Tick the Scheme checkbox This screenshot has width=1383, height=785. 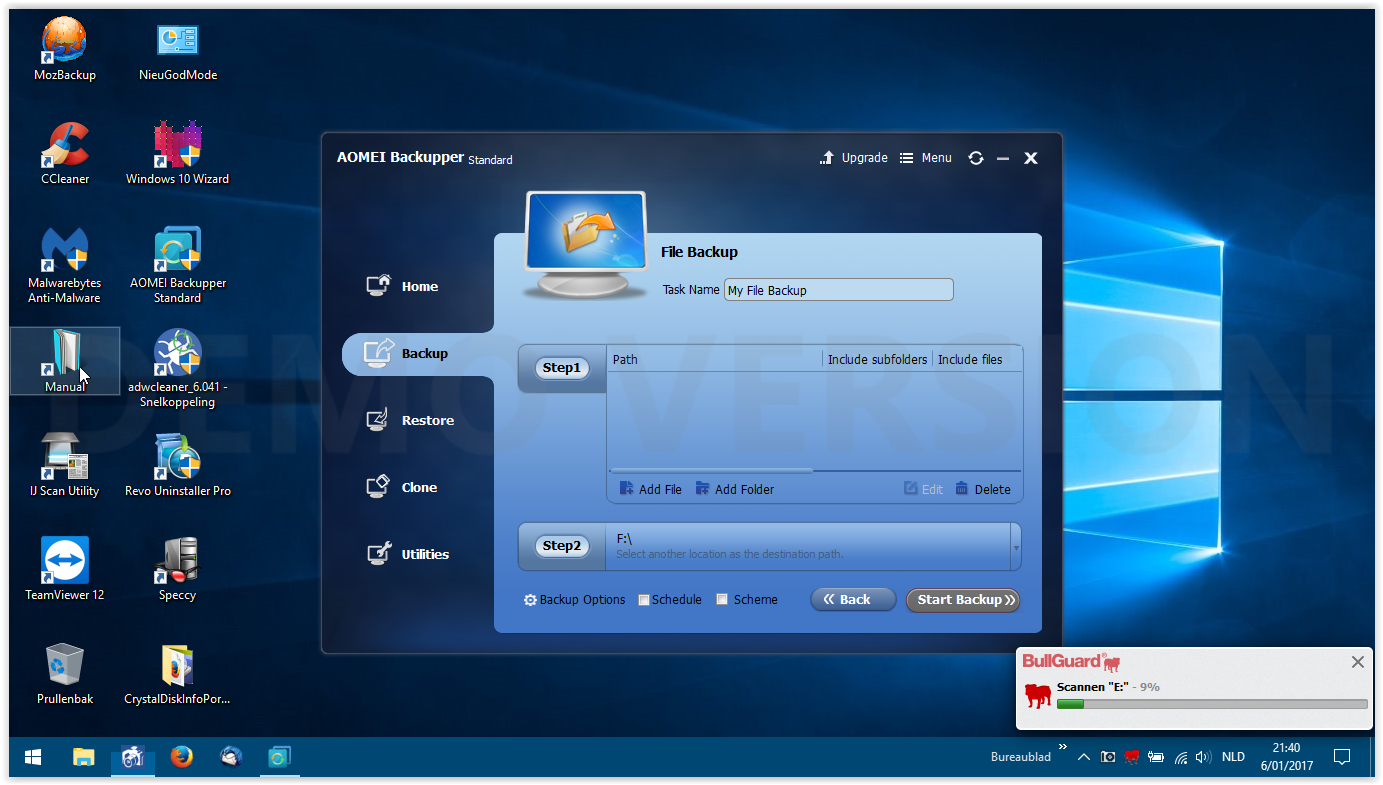pos(722,600)
